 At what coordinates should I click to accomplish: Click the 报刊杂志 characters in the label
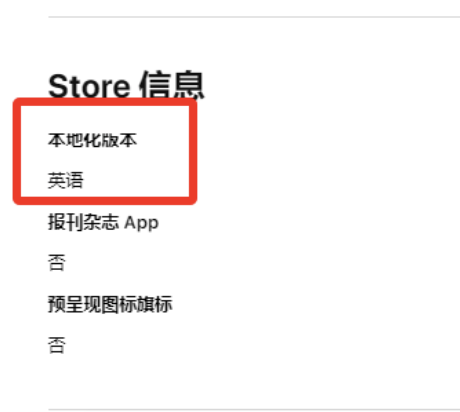tap(83, 222)
